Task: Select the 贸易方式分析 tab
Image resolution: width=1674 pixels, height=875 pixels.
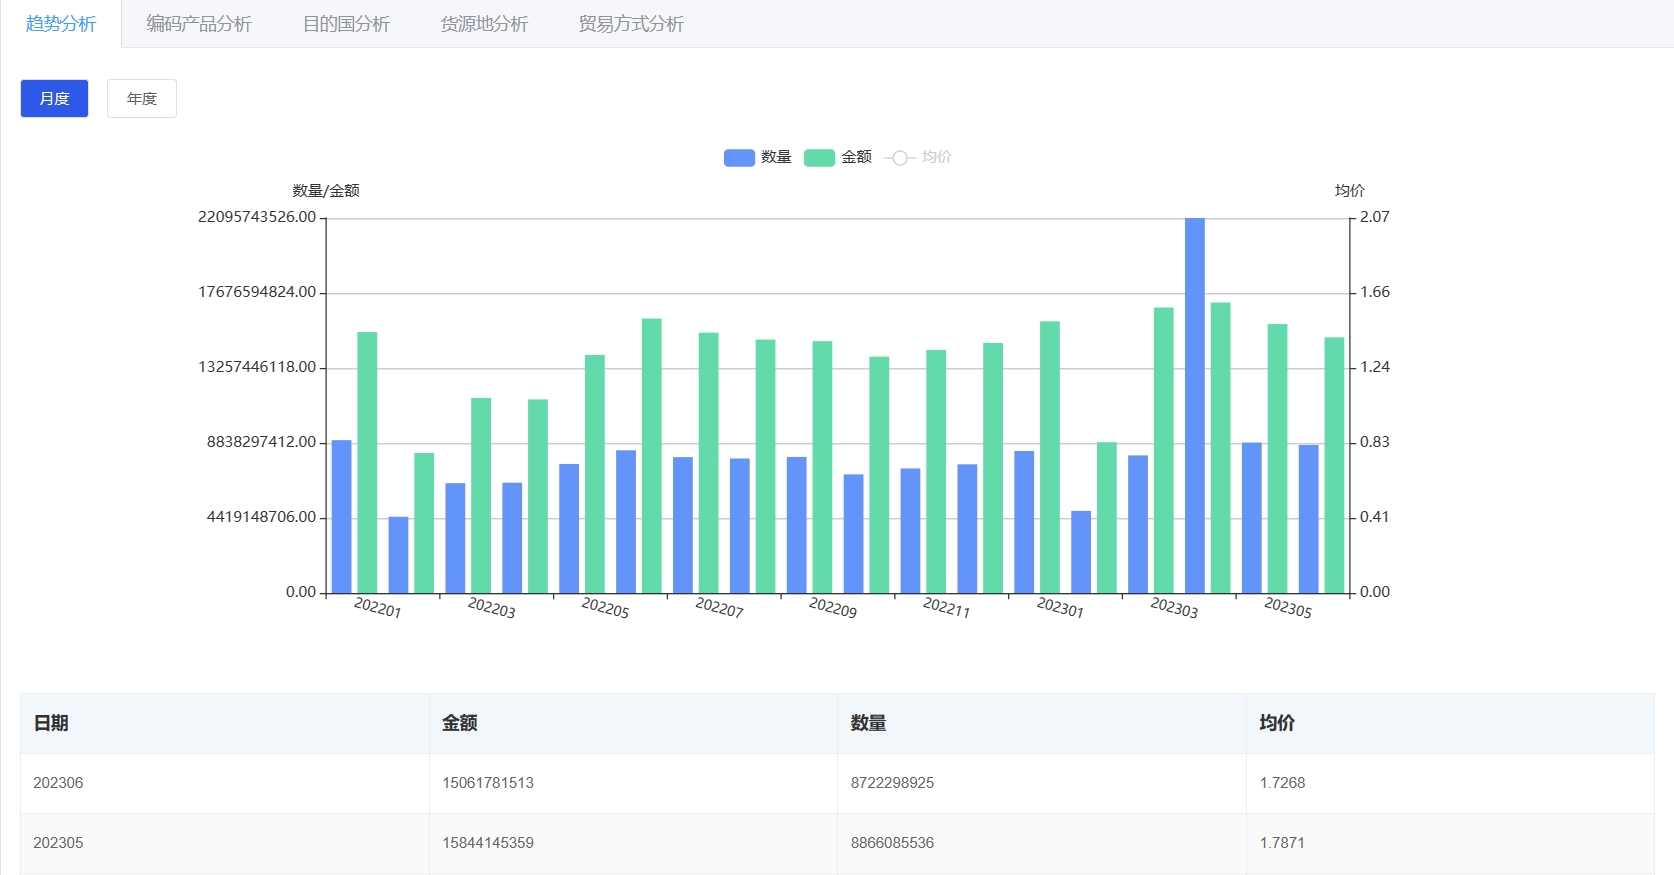Action: click(631, 24)
